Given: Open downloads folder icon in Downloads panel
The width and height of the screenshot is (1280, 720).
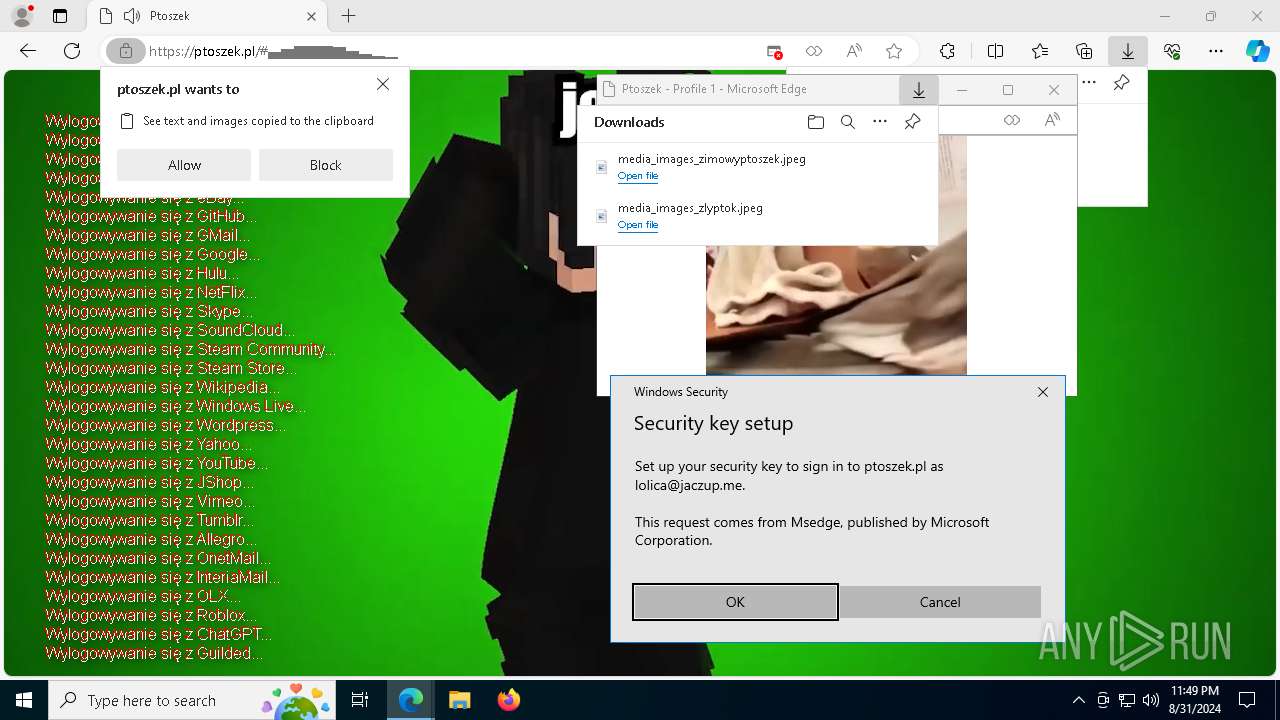Looking at the screenshot, I should coord(816,122).
